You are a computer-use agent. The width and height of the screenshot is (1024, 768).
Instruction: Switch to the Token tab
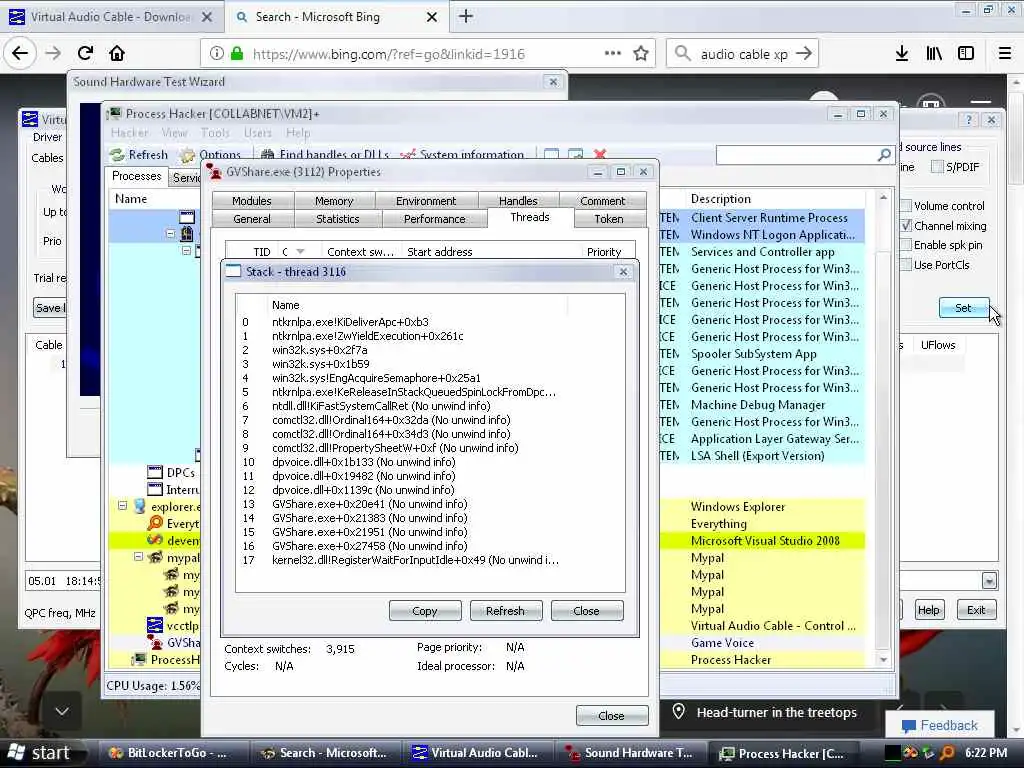point(609,219)
